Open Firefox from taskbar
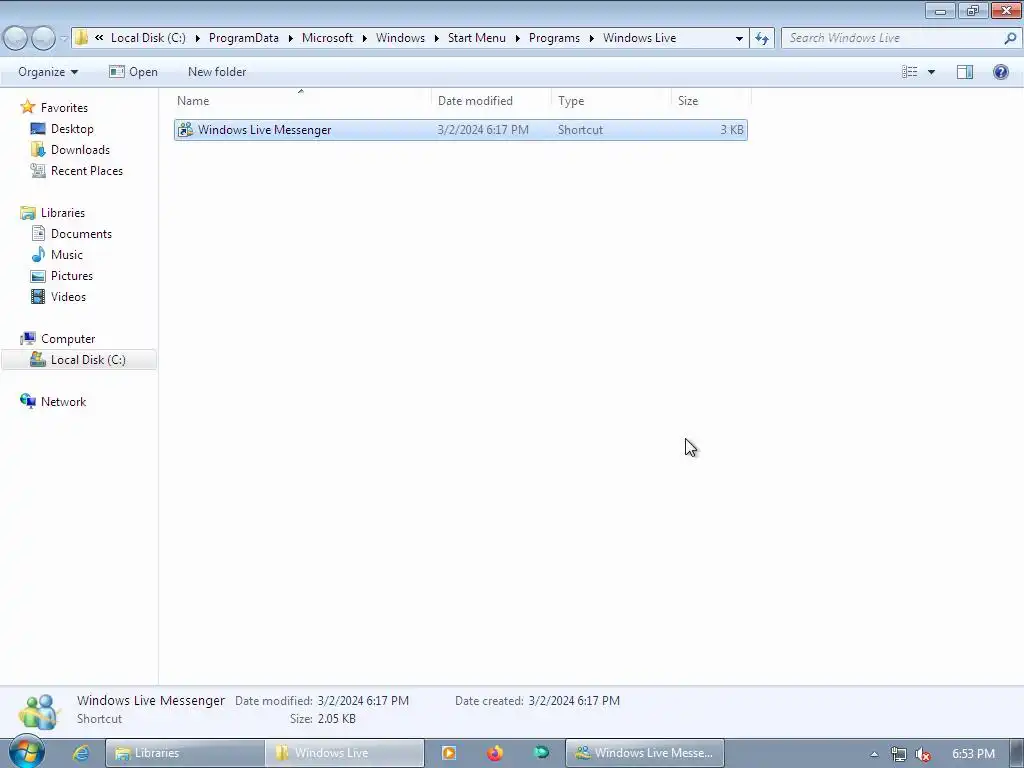Image resolution: width=1024 pixels, height=768 pixels. (x=495, y=753)
